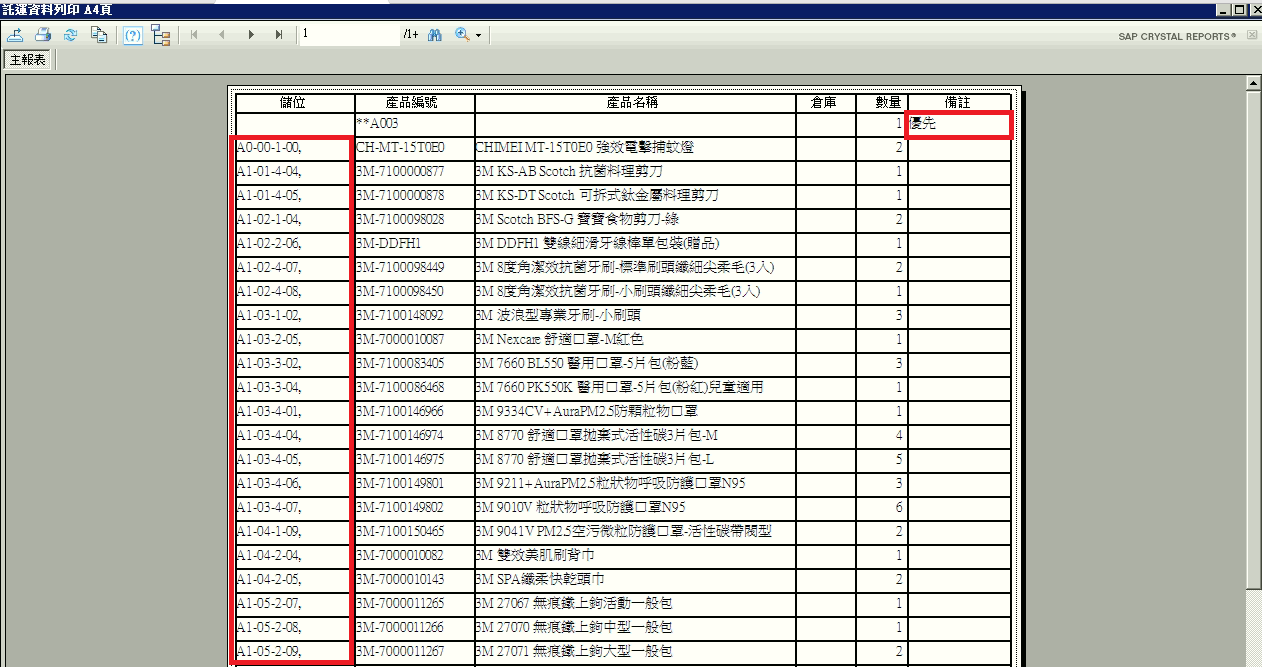1262x667 pixels.
Task: Toggle the parameter panel icon
Action: click(x=133, y=35)
